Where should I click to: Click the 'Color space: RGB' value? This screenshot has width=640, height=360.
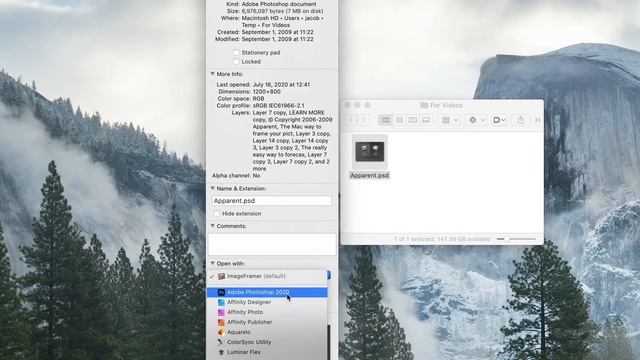[258, 98]
